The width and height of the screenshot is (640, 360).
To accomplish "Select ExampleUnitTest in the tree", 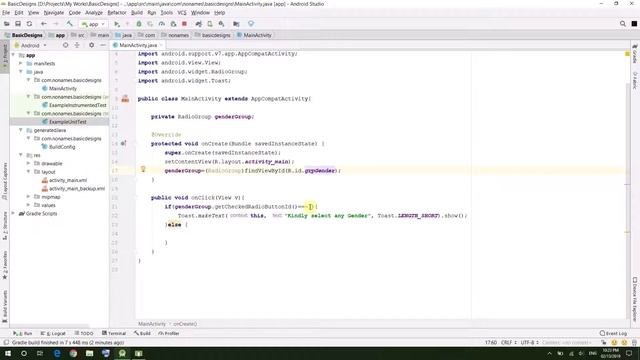I will pos(67,122).
